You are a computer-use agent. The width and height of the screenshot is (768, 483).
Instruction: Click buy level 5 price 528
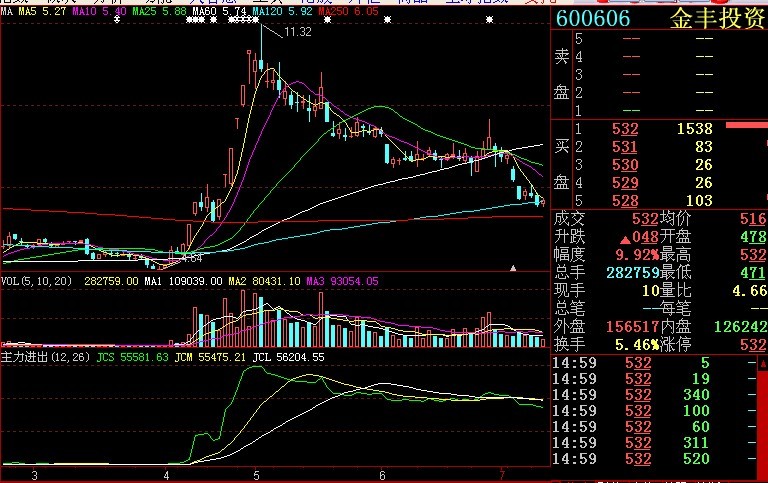625,201
